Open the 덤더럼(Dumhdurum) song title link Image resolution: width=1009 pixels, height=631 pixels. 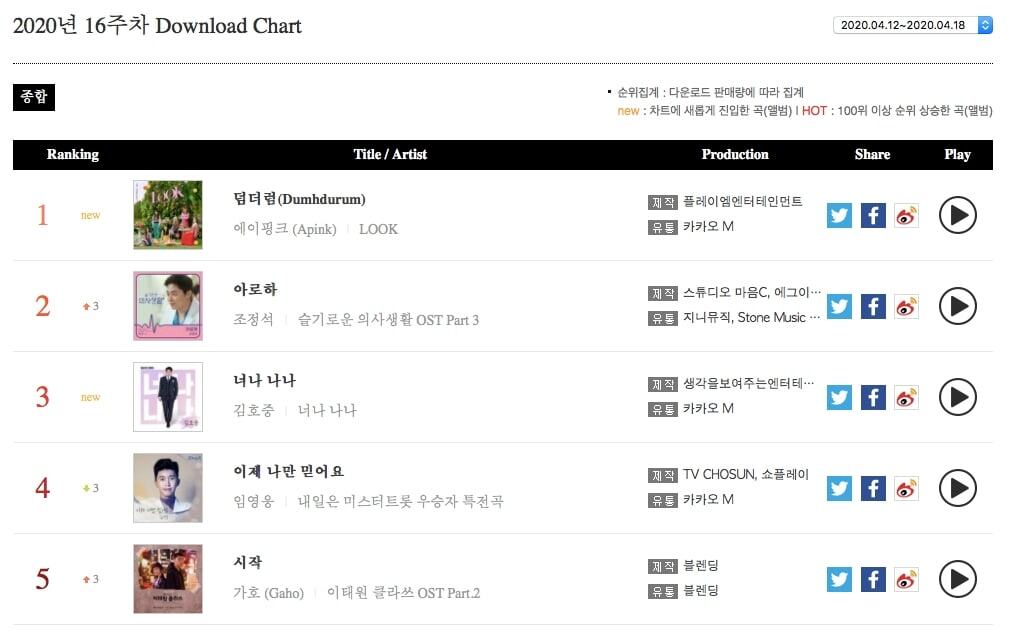(299, 199)
